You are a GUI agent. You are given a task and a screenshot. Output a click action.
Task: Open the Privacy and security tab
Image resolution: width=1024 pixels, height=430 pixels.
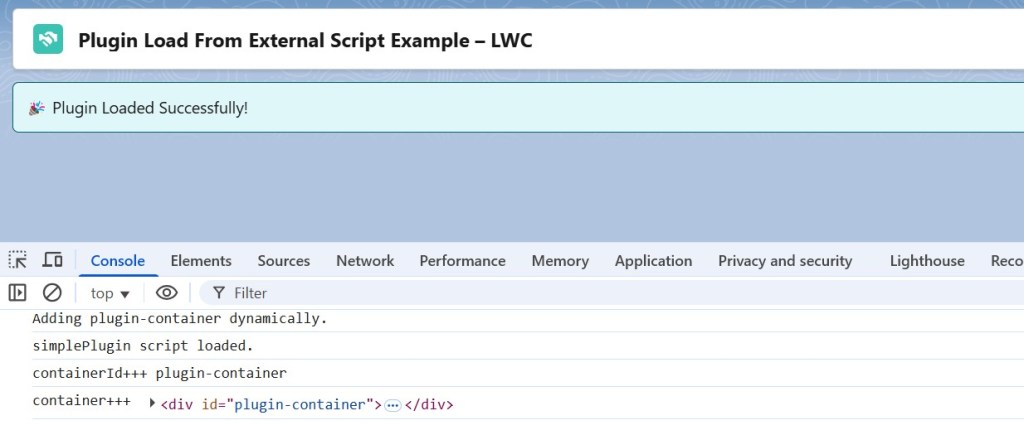(x=785, y=261)
